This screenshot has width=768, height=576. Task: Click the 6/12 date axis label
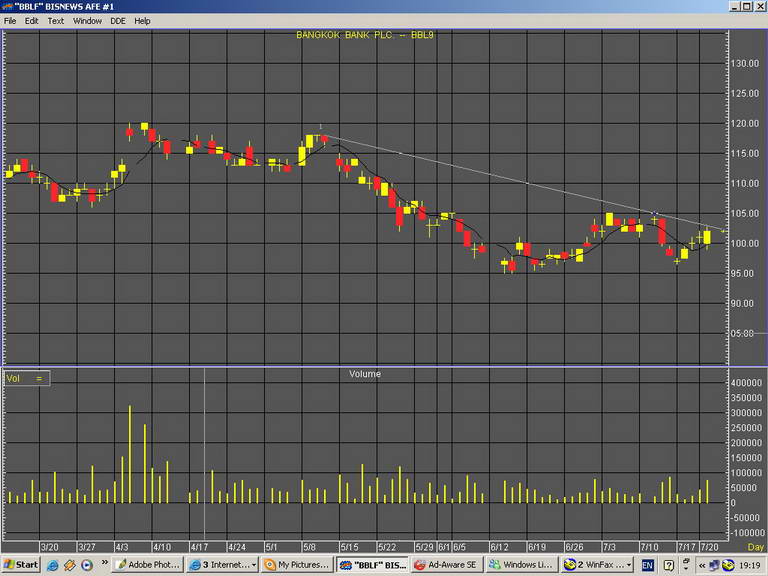[499, 547]
